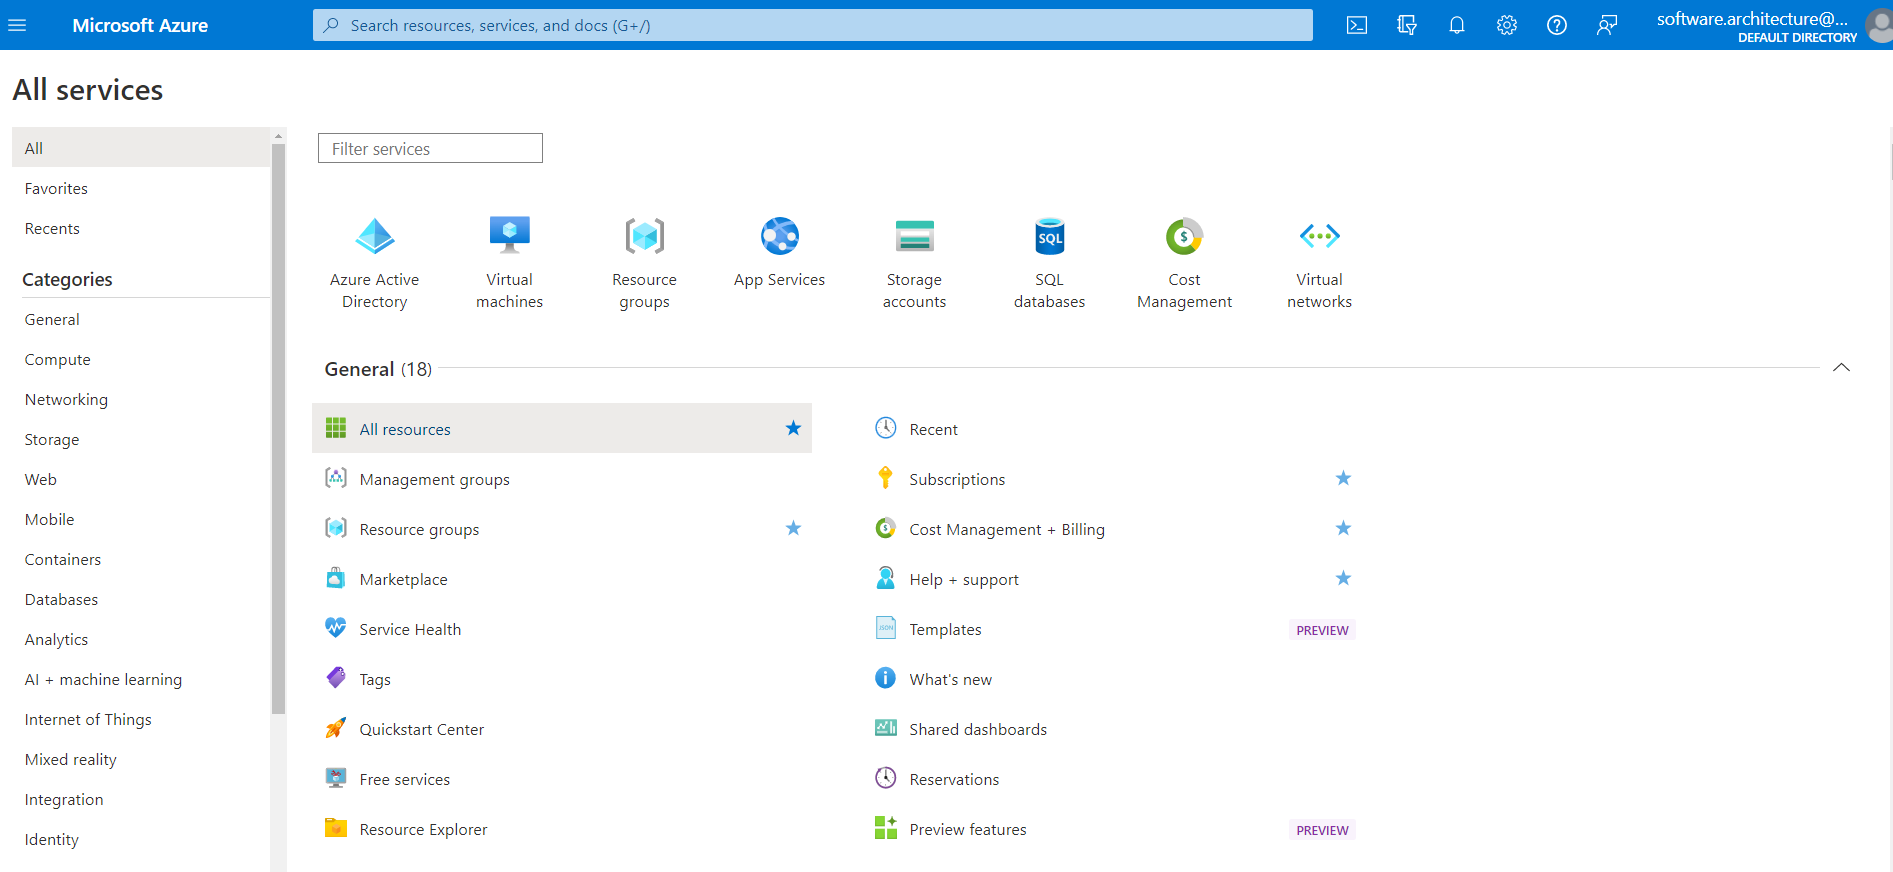Collapse the General section using its chevron
Viewport: 1893px width, 872px height.
click(x=1841, y=368)
